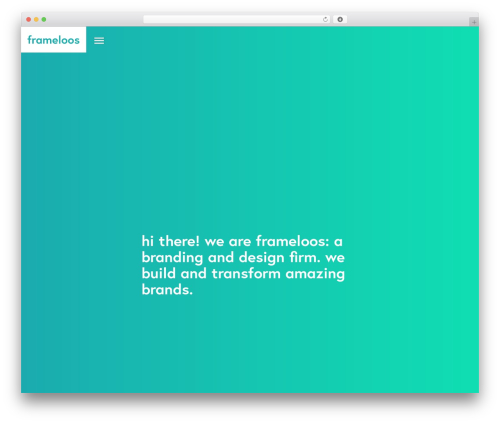Click the browser address bar
The height and width of the screenshot is (423, 500).
pyautogui.click(x=237, y=19)
